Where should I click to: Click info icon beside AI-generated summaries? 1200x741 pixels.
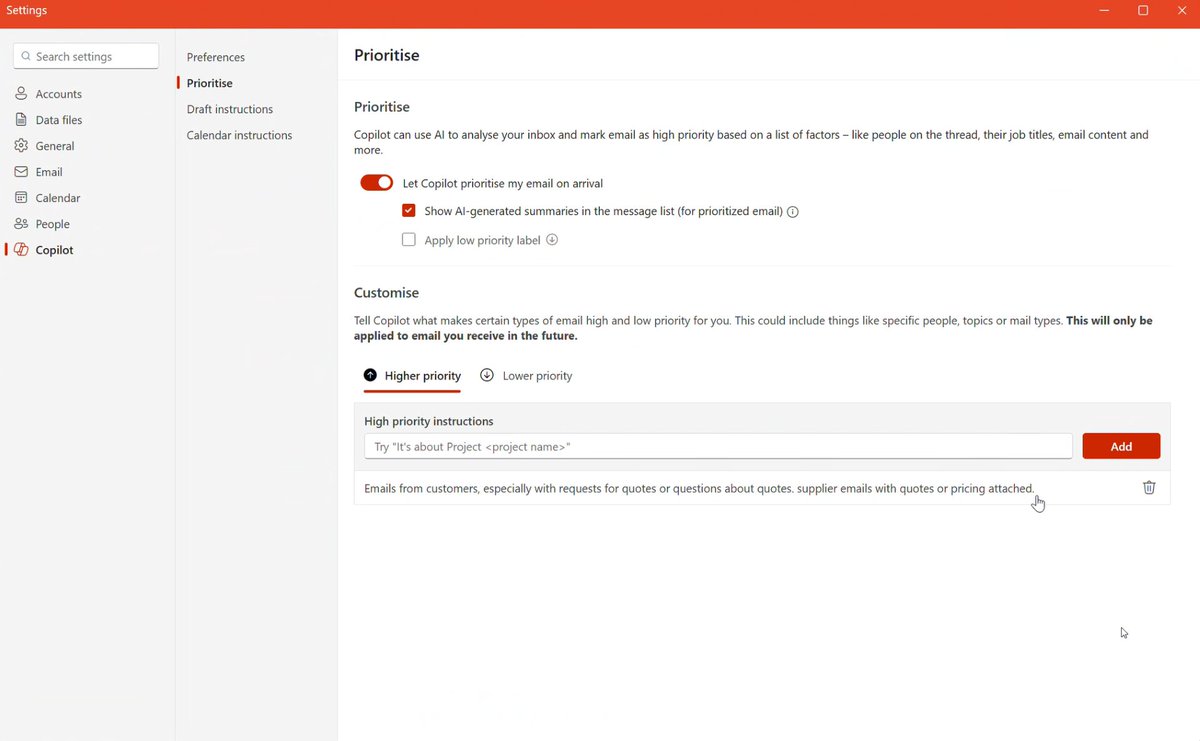[x=793, y=212]
